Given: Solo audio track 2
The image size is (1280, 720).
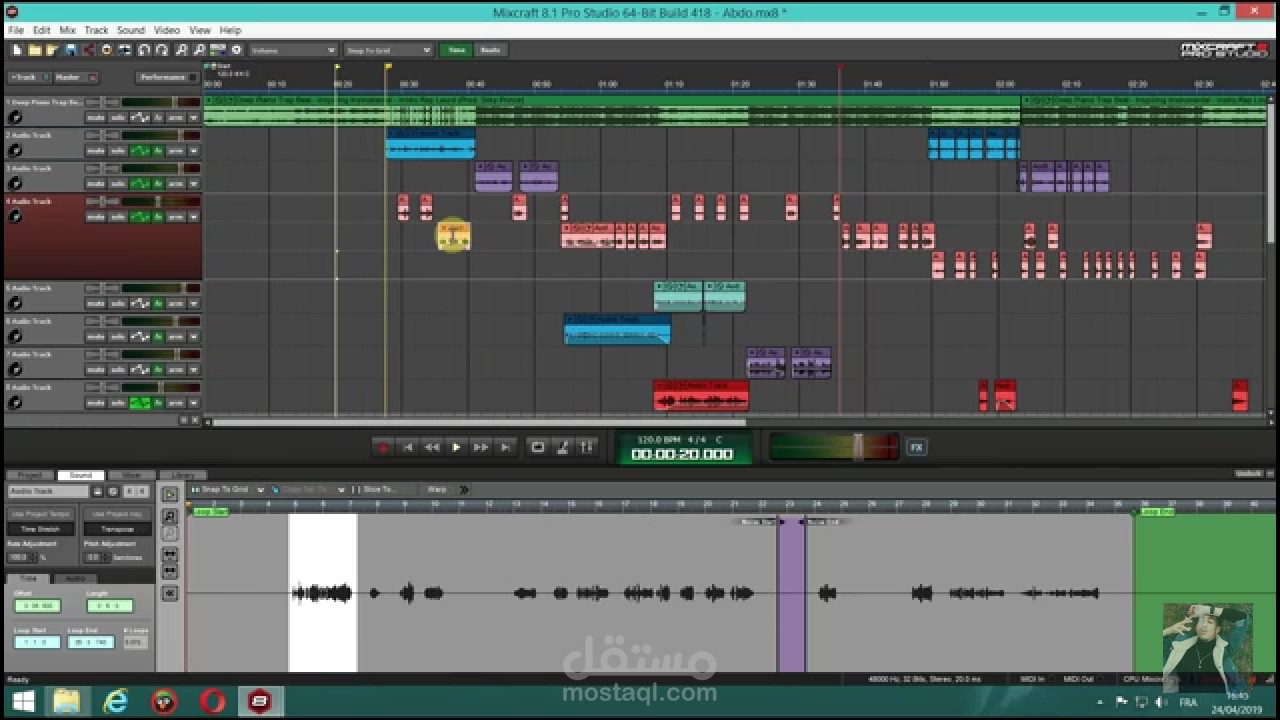Looking at the screenshot, I should click(117, 151).
